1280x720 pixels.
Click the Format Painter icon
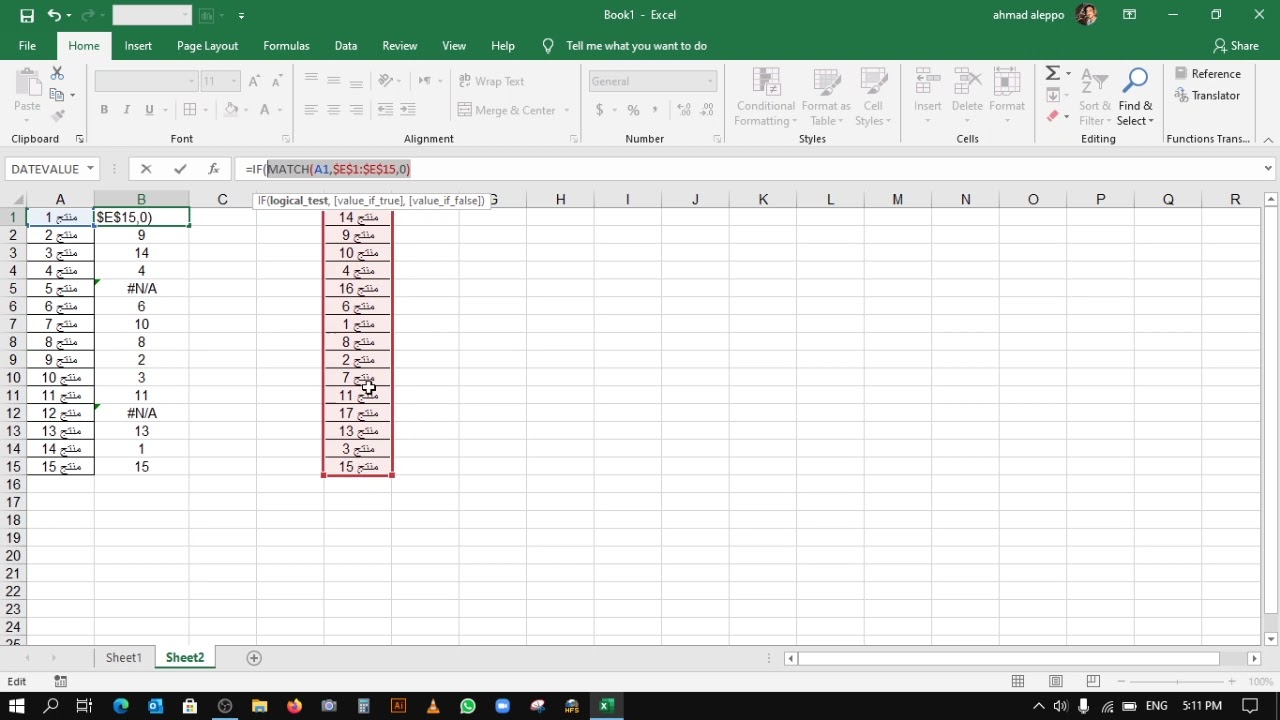[x=58, y=116]
